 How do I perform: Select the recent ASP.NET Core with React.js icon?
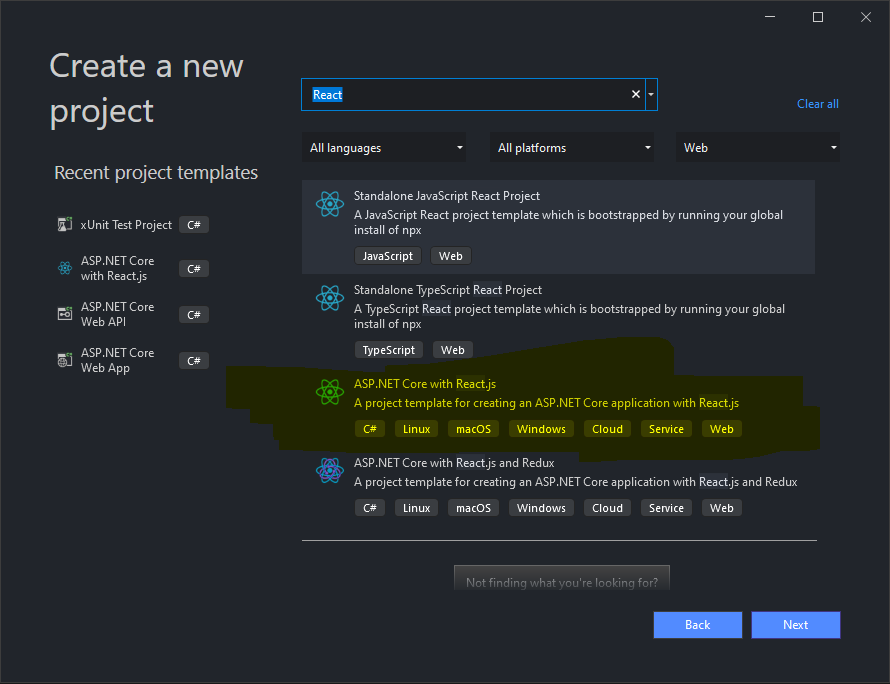(65, 267)
